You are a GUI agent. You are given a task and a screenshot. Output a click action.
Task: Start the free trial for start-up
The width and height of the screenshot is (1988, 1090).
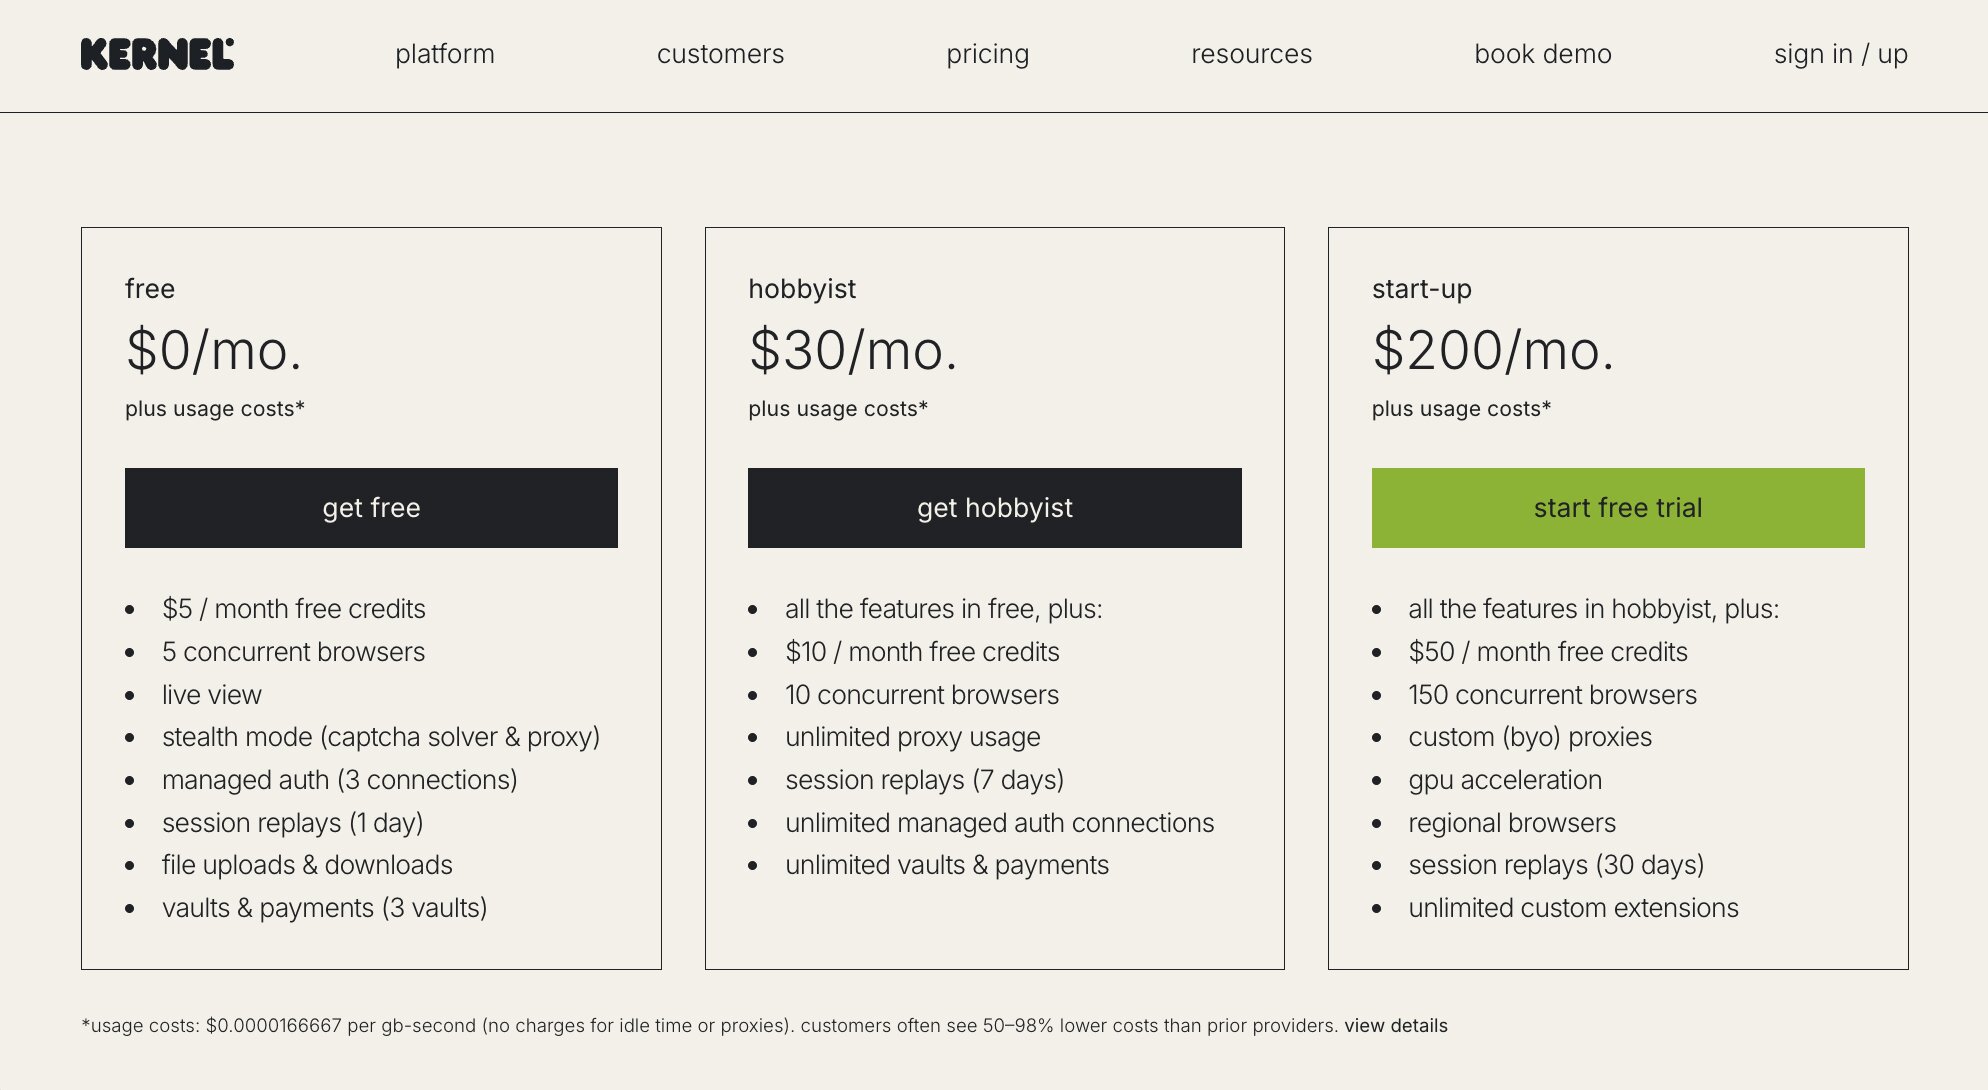[1618, 508]
